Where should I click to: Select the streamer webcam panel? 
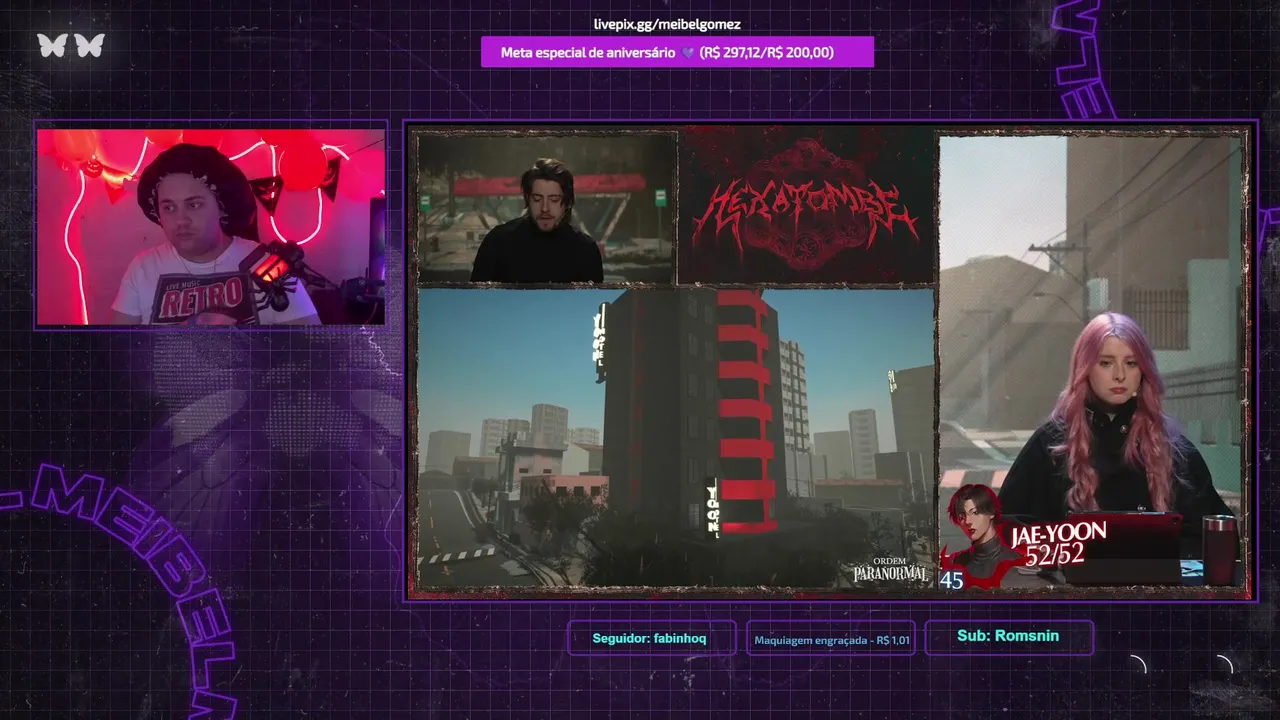point(211,226)
